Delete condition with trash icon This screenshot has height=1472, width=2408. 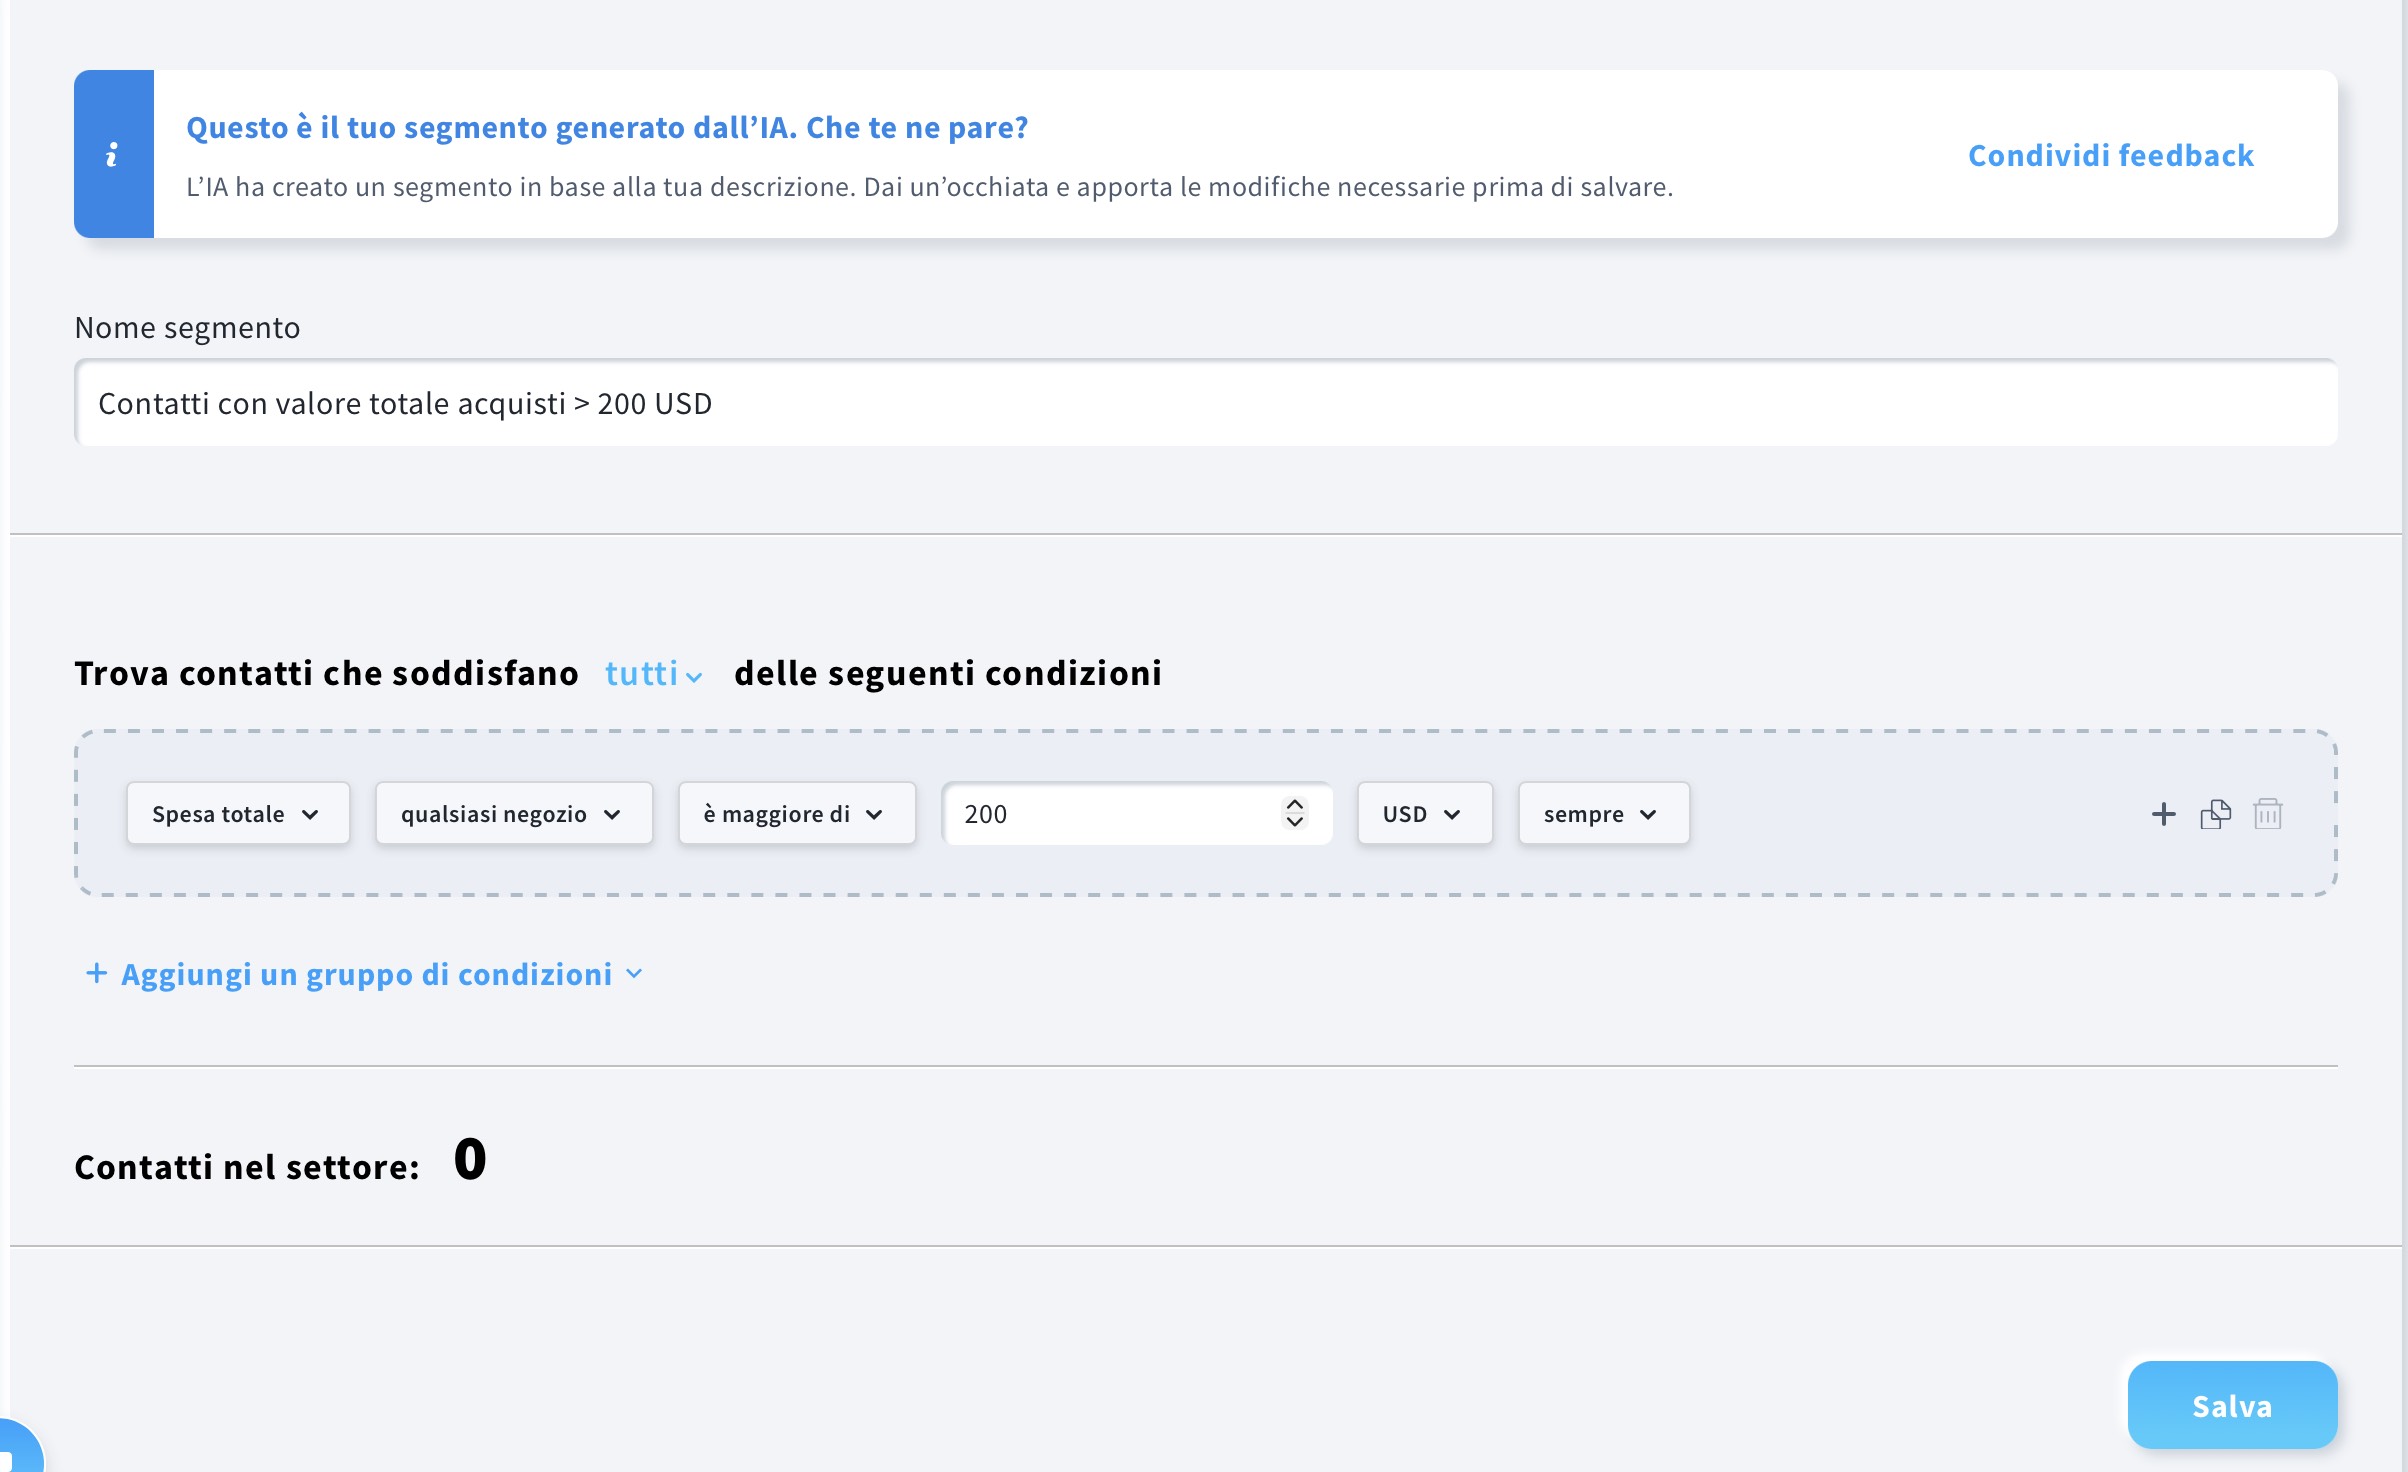[x=2267, y=814]
